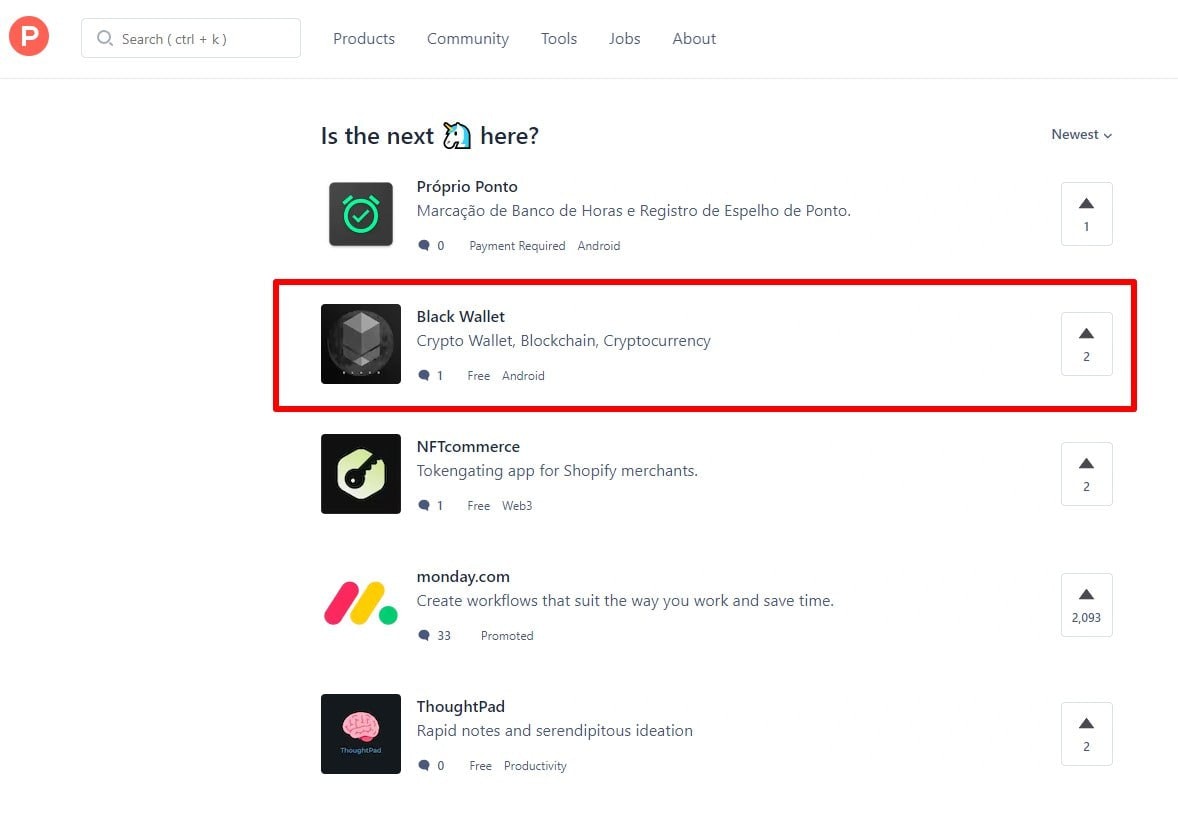Open comments icon for ThoughtPad
This screenshot has height=813, width=1178.
pos(424,766)
